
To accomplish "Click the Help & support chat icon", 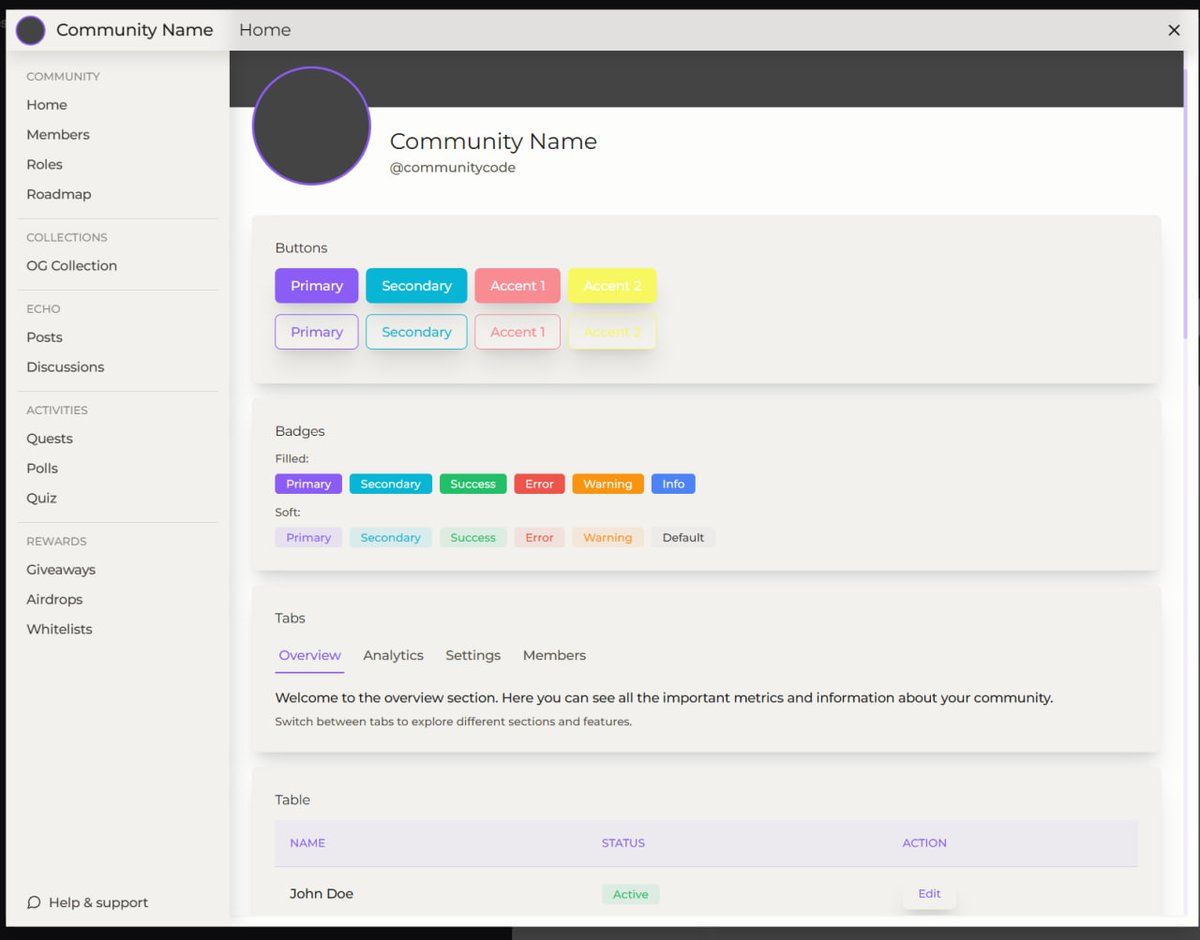I will pyautogui.click(x=34, y=902).
